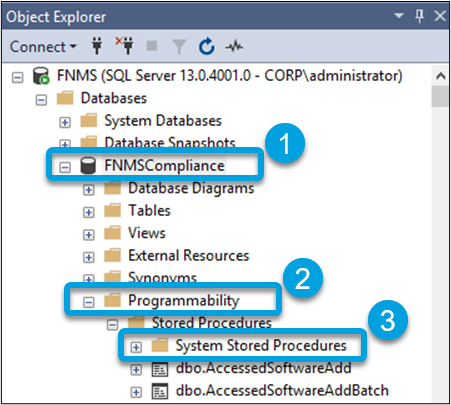Open the Object Explorer window position dropdown arrow
Screen dimensions: 451x405
(x=399, y=16)
